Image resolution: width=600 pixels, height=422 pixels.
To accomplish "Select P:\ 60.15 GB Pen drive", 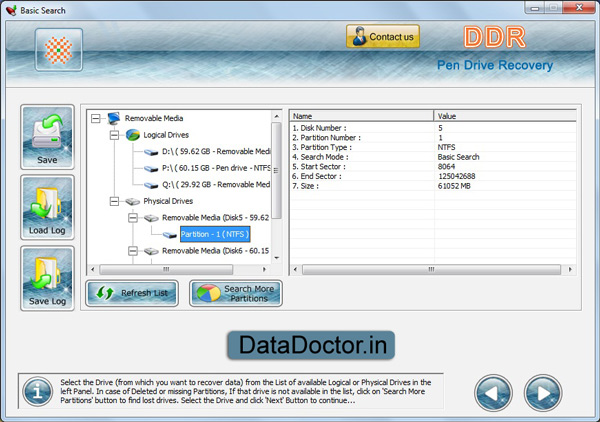I will coord(216,168).
